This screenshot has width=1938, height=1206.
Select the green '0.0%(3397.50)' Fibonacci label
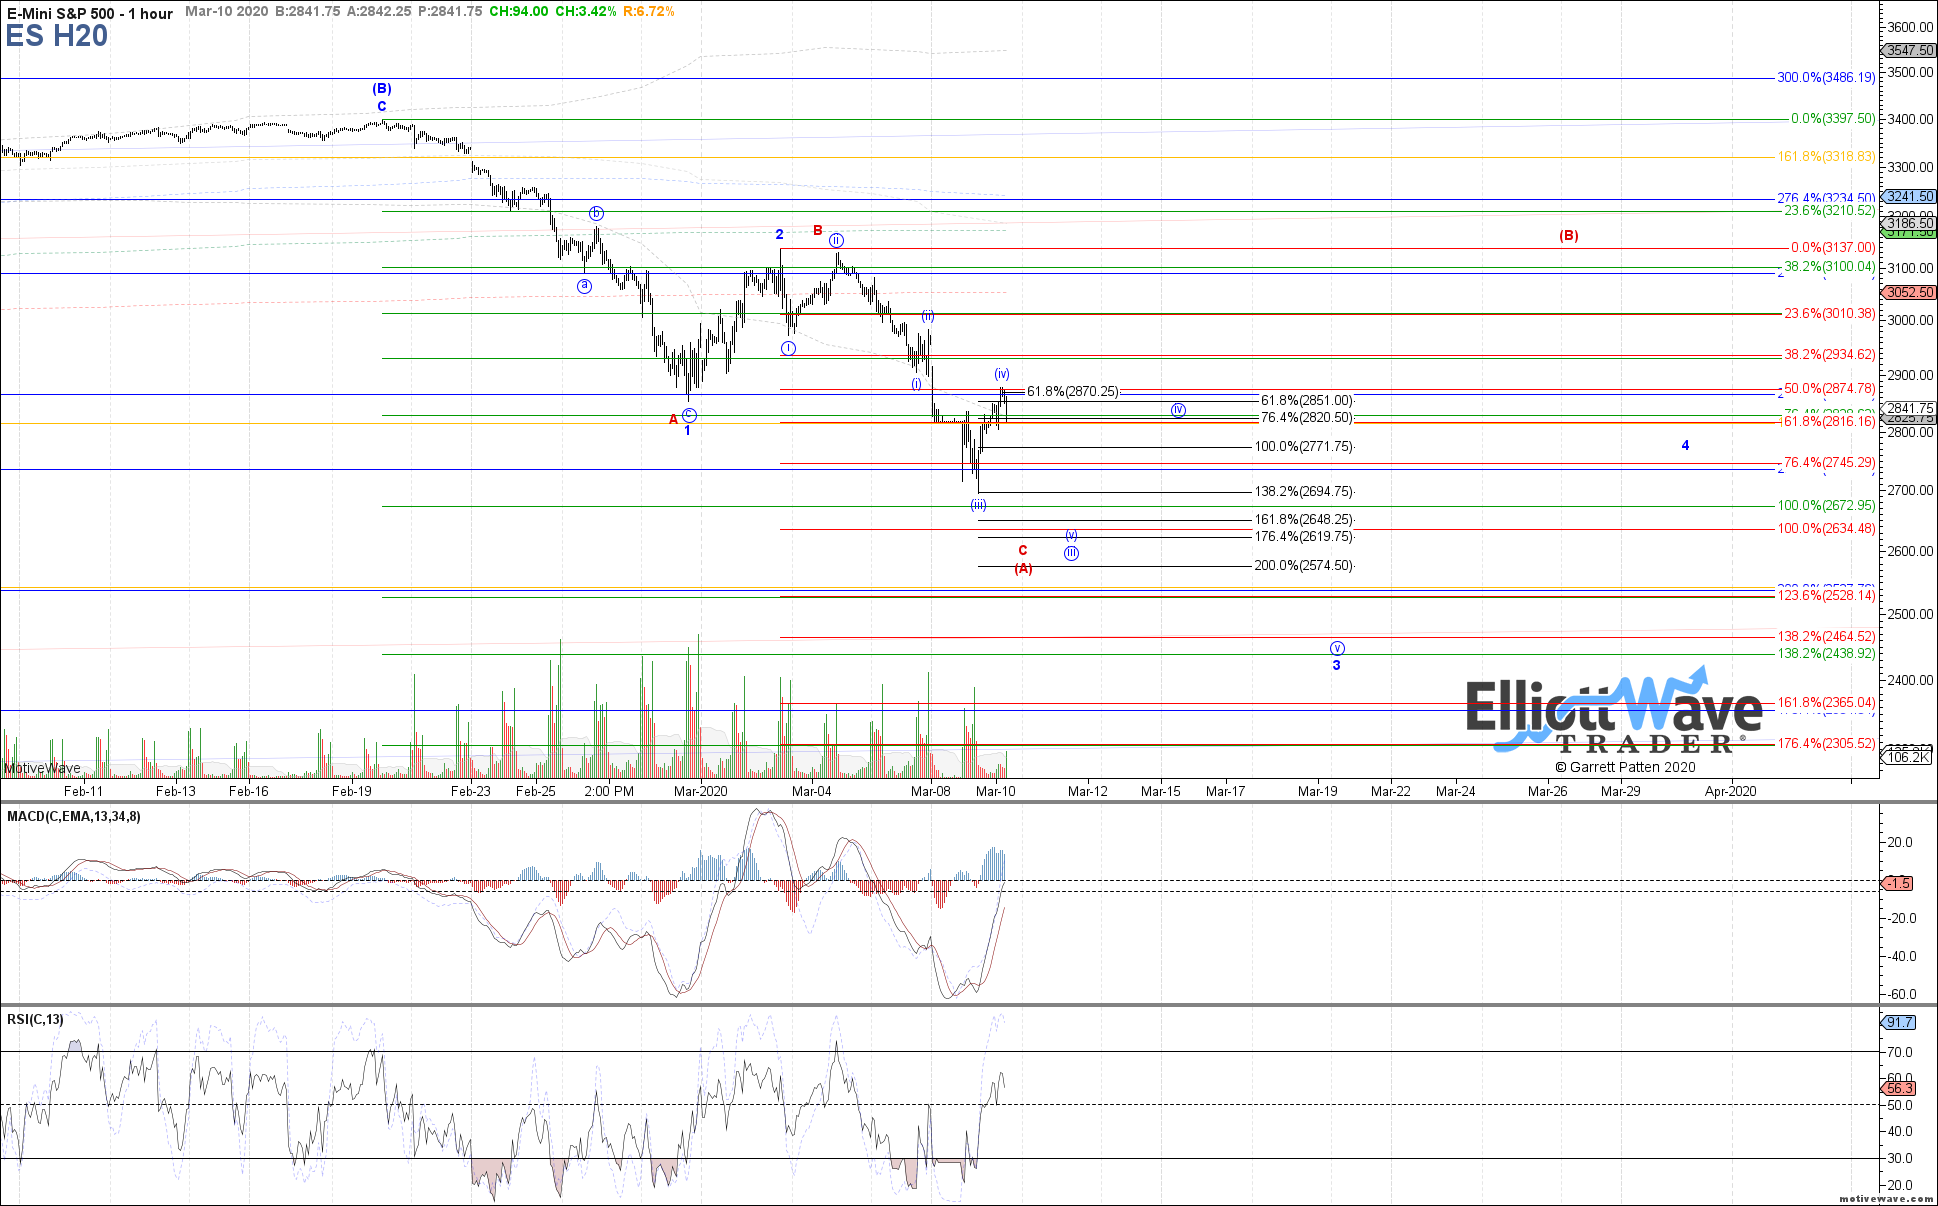pyautogui.click(x=1833, y=119)
